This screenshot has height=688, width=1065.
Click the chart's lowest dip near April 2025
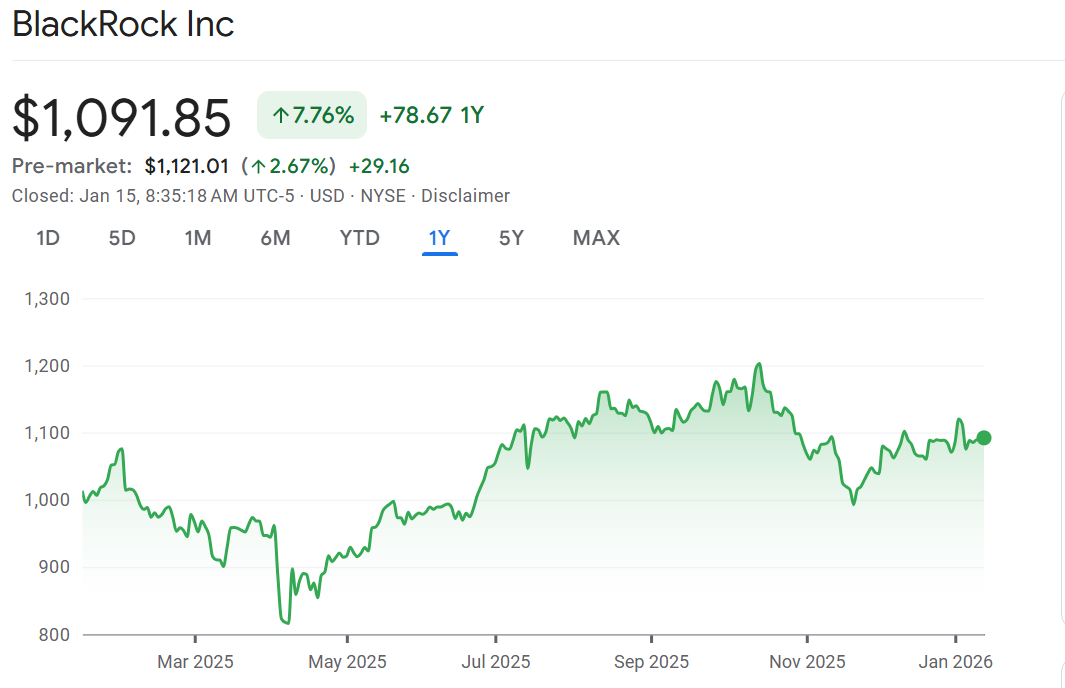pos(287,623)
